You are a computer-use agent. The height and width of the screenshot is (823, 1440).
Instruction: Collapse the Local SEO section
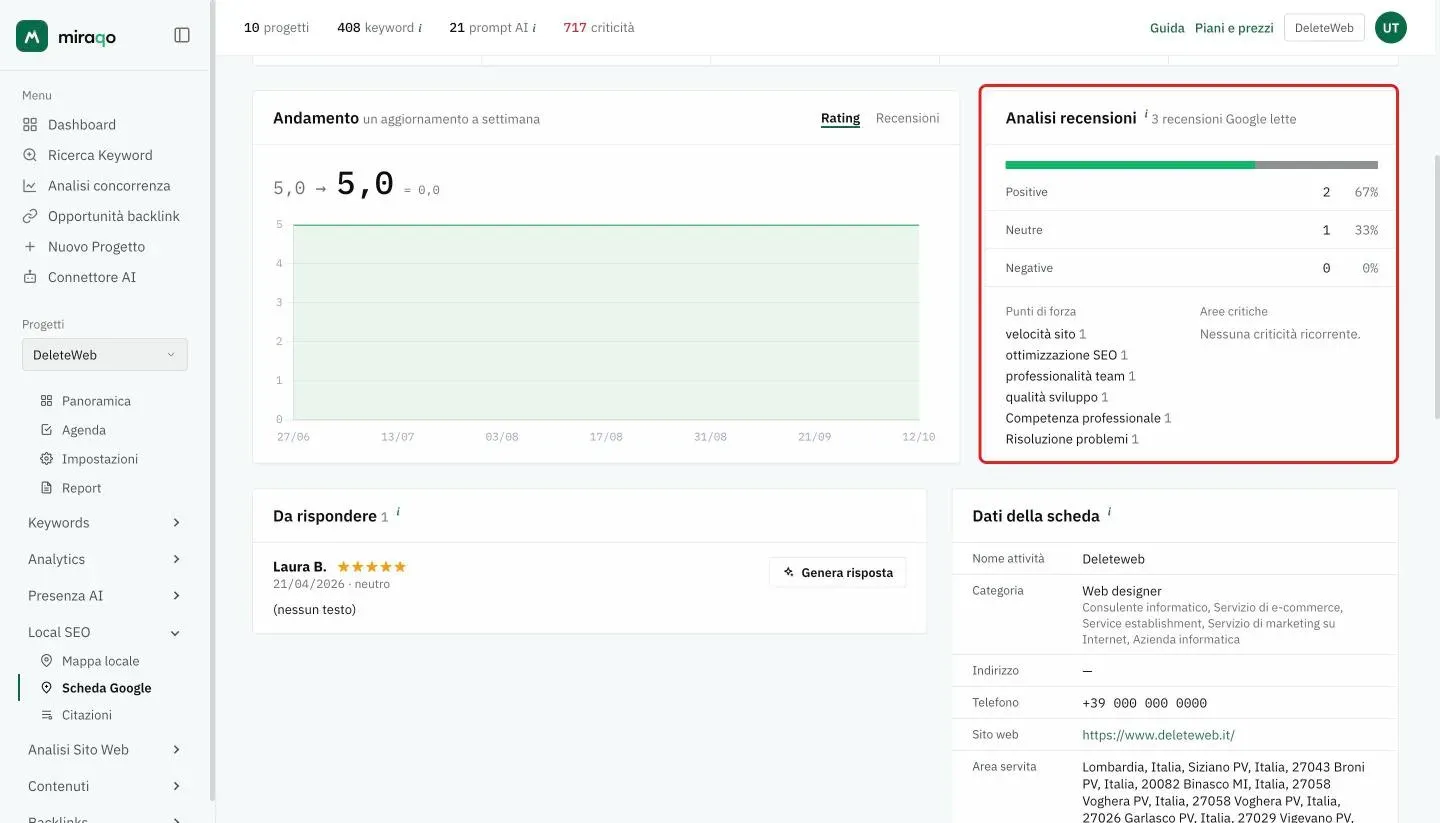point(105,632)
